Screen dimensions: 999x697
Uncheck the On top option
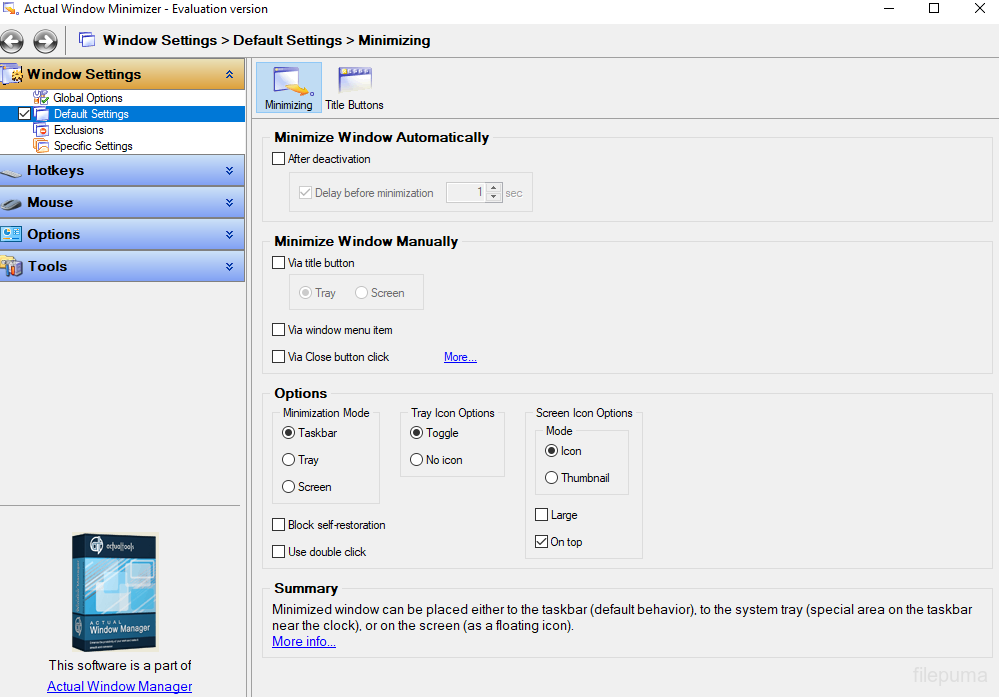[x=542, y=542]
